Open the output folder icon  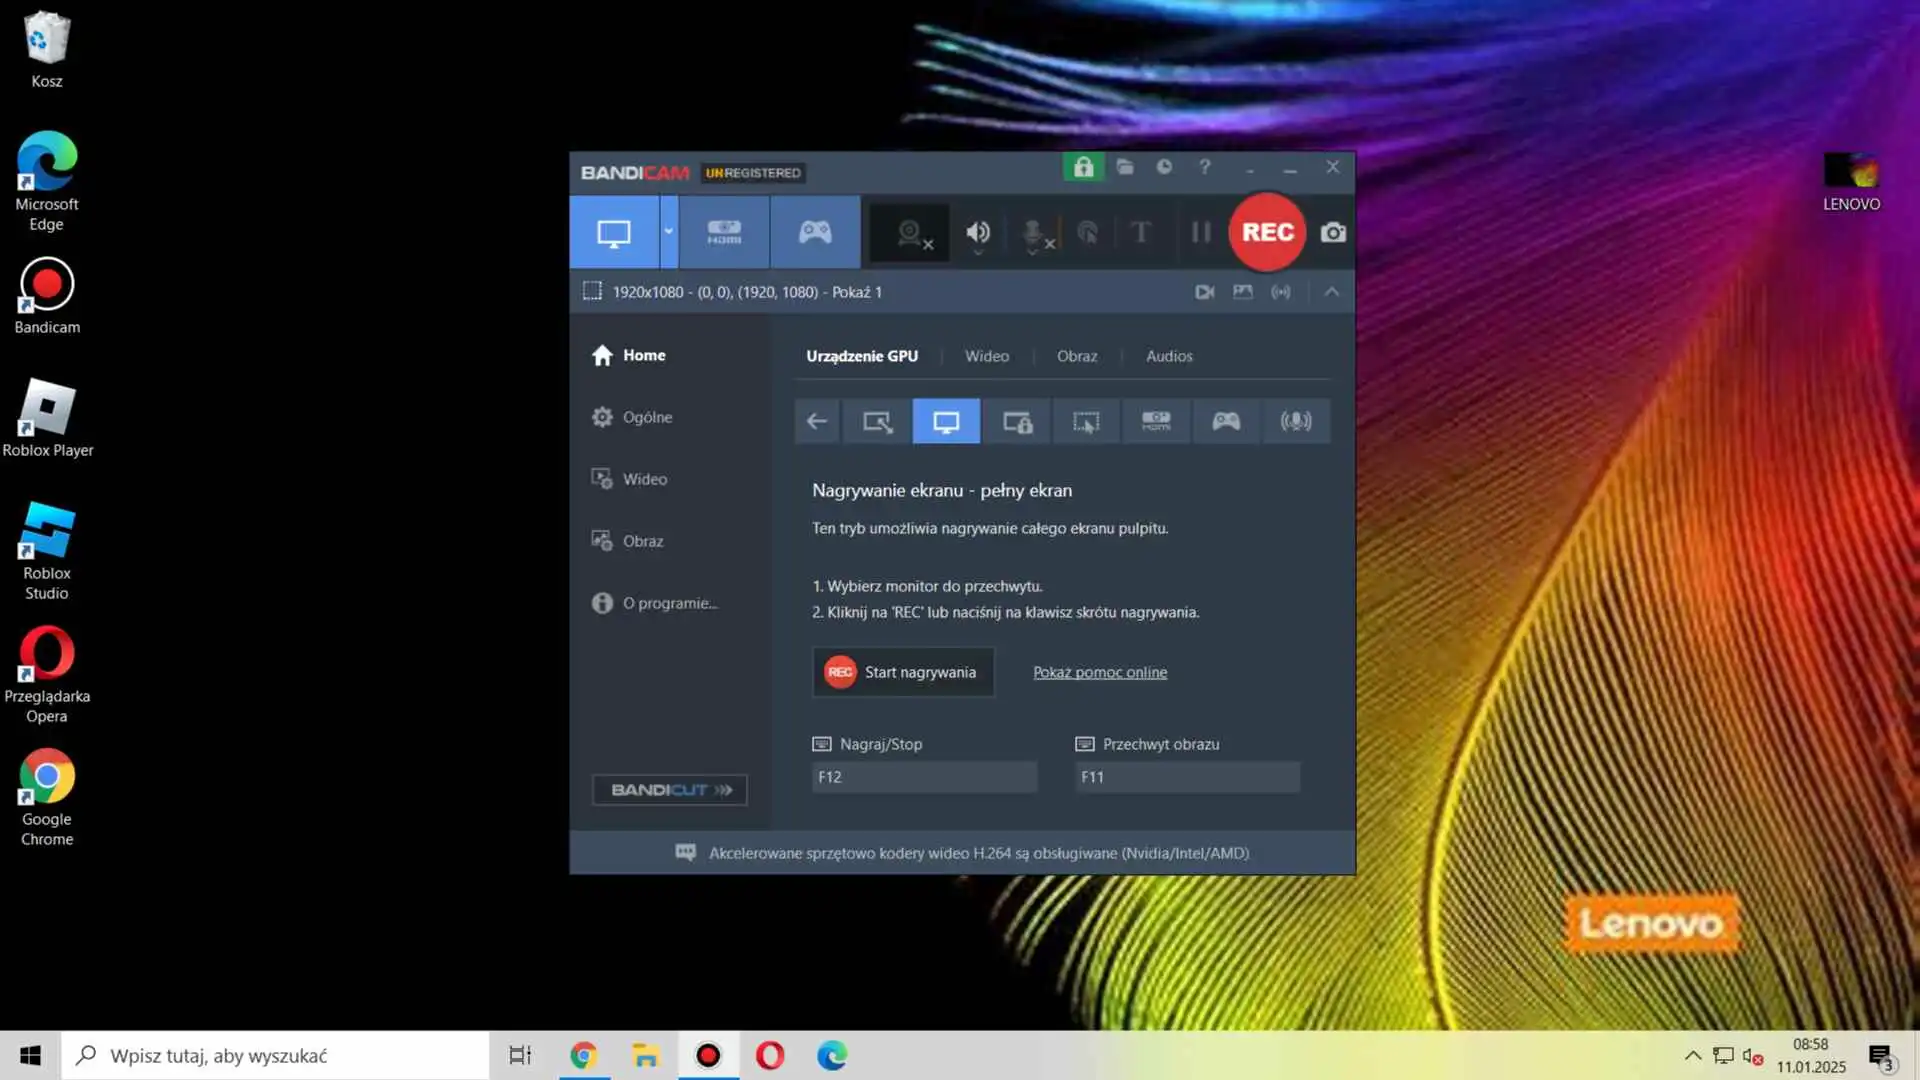pyautogui.click(x=1125, y=167)
